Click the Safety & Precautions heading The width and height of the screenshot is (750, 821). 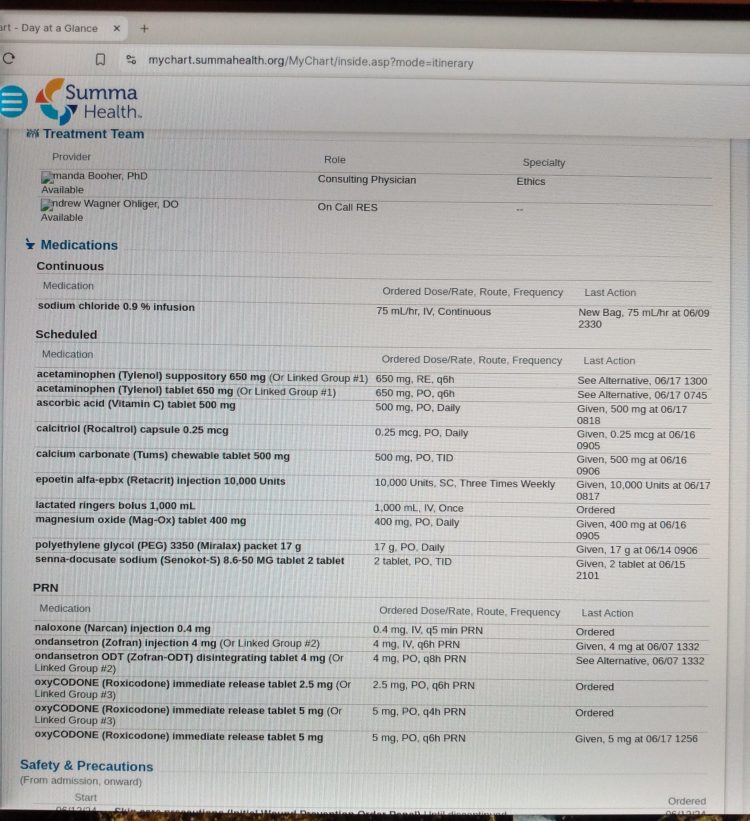(x=87, y=766)
